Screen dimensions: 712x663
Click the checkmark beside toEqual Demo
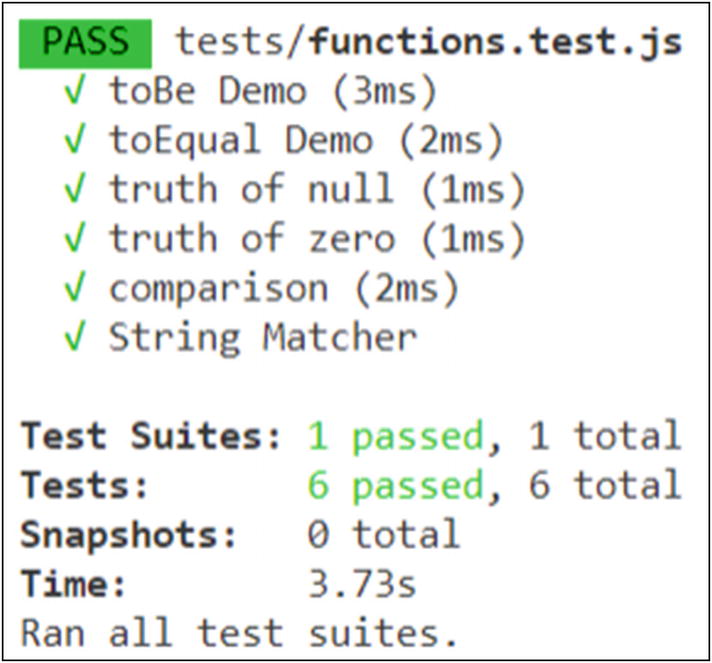(x=75, y=142)
